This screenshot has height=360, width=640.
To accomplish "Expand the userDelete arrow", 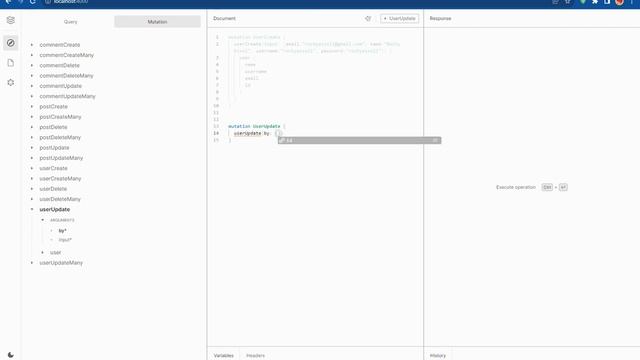I will (x=32, y=189).
